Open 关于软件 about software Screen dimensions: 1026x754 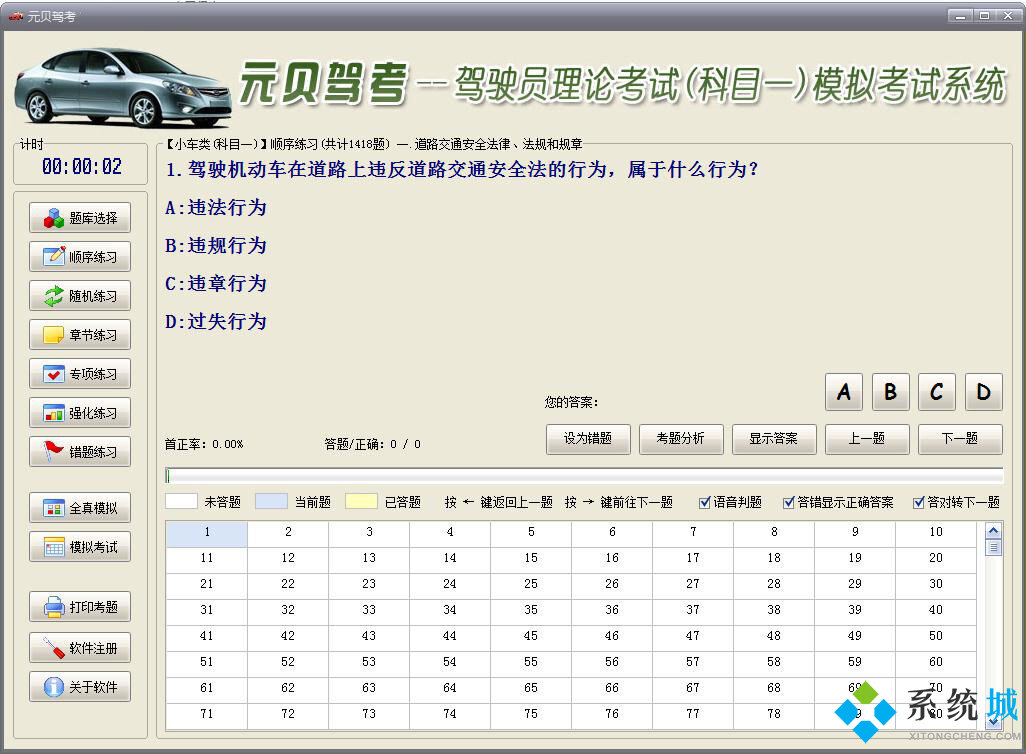(x=80, y=687)
